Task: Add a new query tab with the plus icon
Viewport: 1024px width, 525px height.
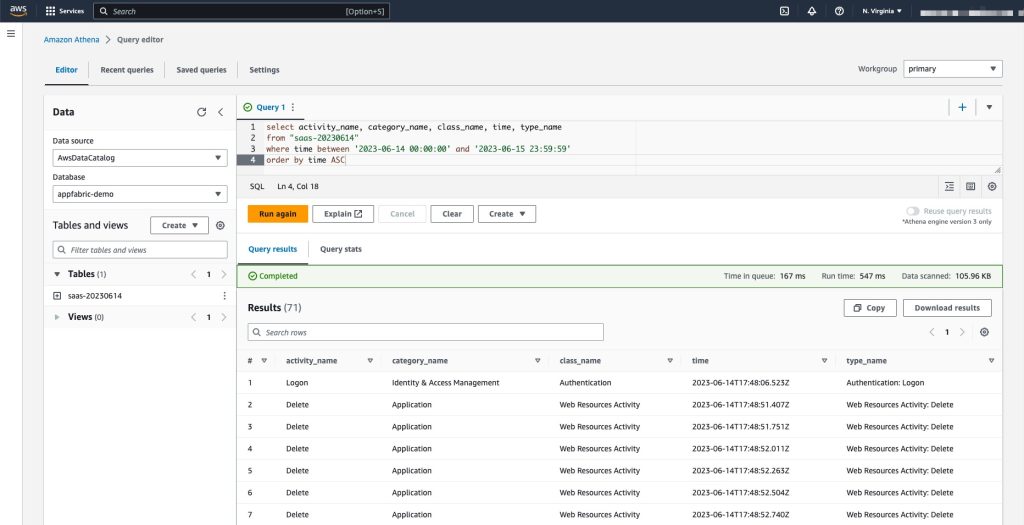Action: (962, 107)
